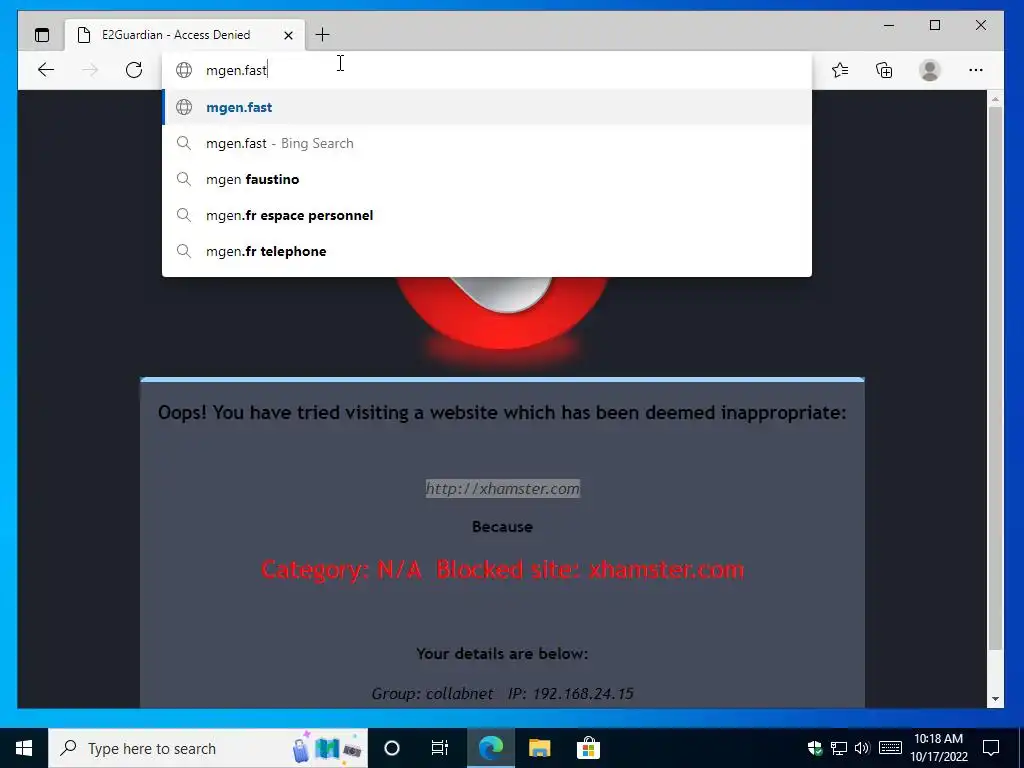Close the Edge browser window
Viewport: 1024px width, 768px height.
(x=981, y=25)
